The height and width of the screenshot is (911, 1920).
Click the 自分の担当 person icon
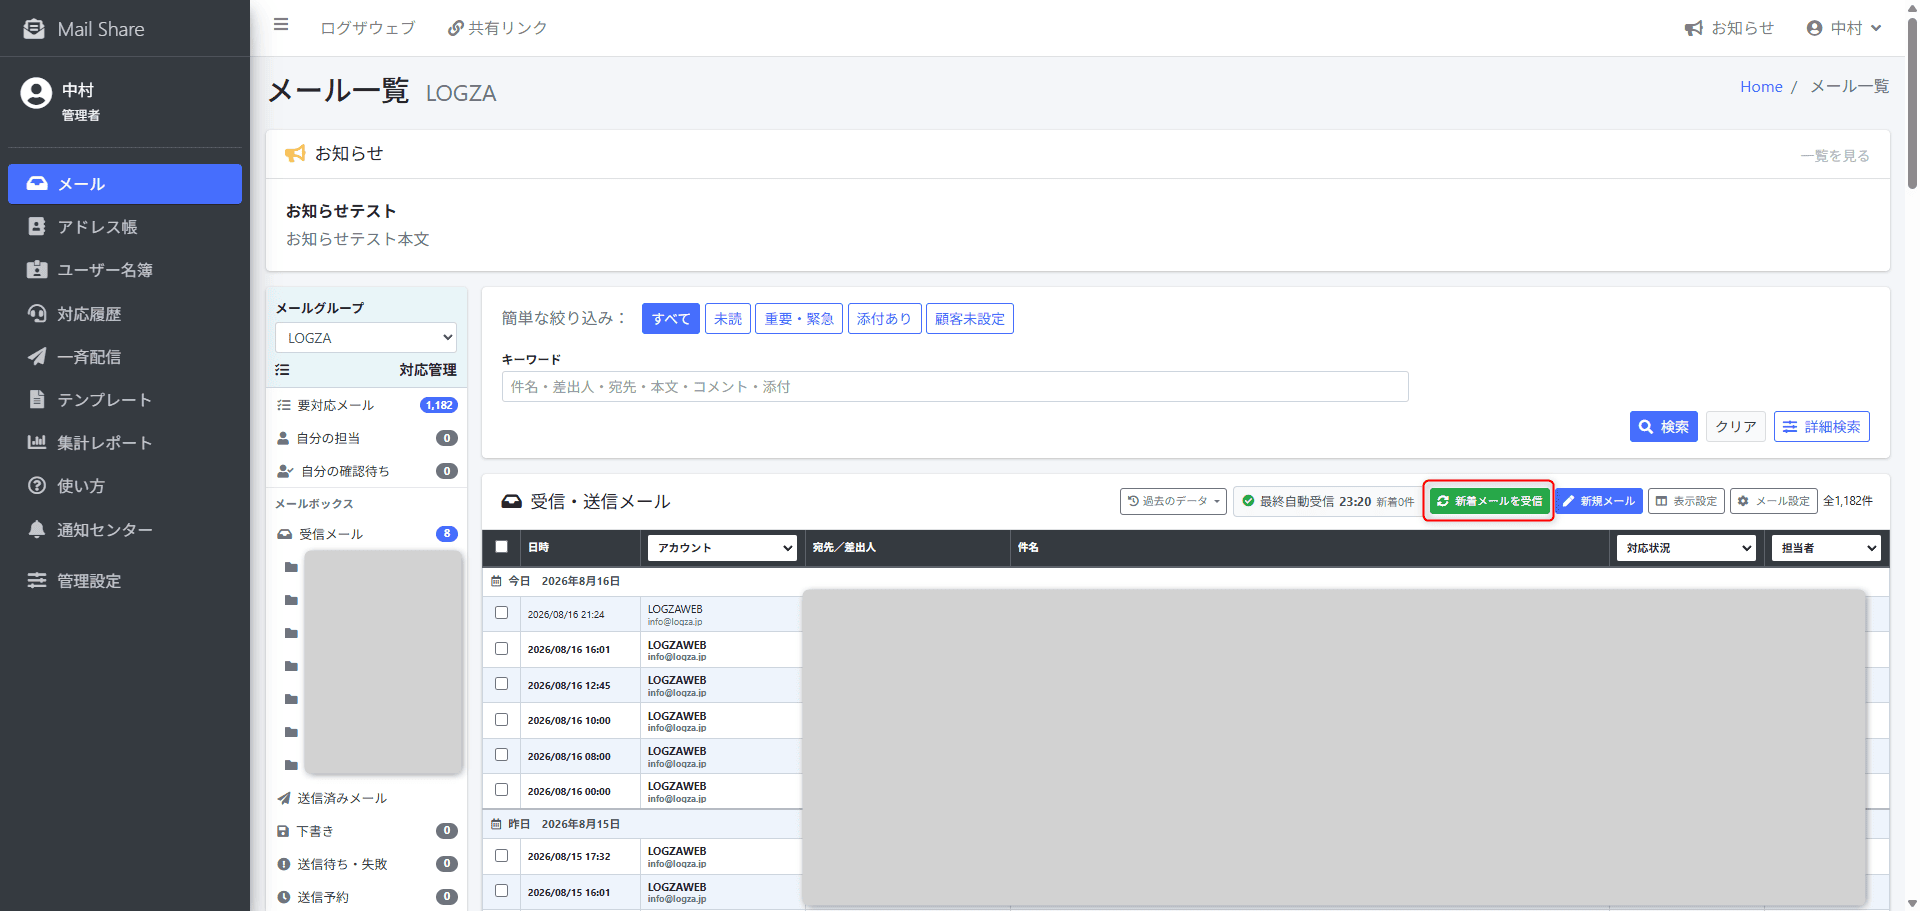tap(283, 438)
